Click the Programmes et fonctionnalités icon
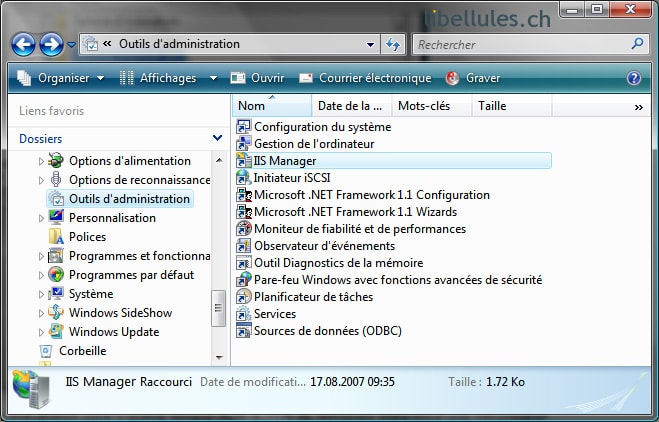659x422 pixels. tap(56, 256)
